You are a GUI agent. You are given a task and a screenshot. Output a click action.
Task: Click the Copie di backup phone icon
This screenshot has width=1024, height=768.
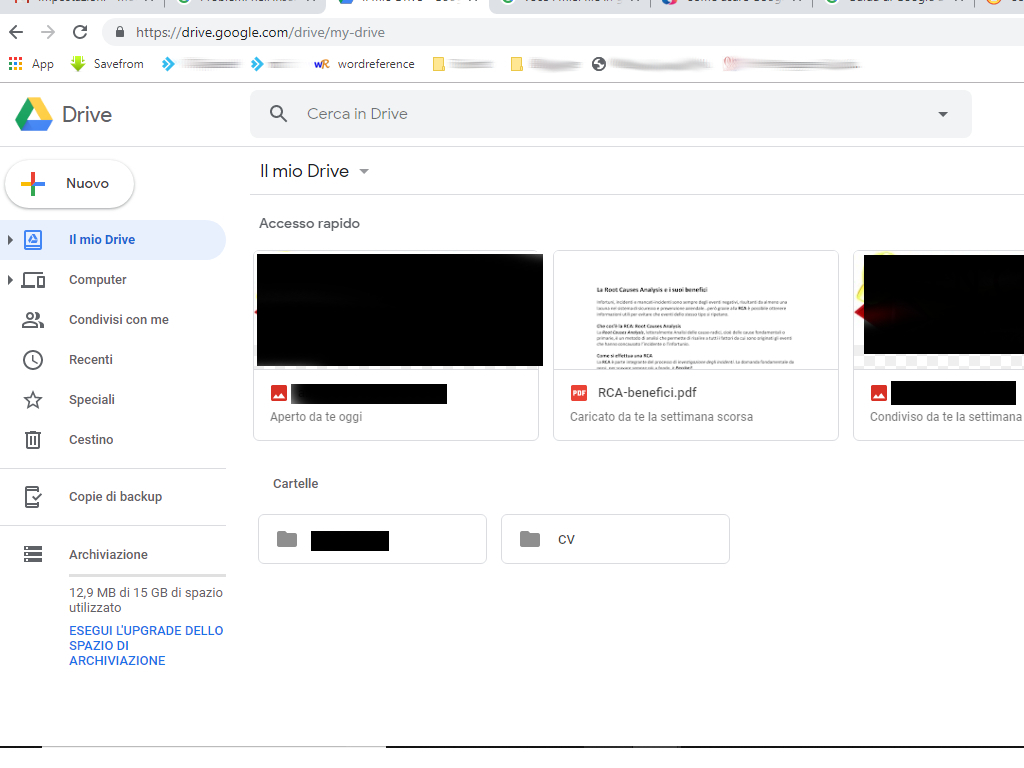point(33,497)
